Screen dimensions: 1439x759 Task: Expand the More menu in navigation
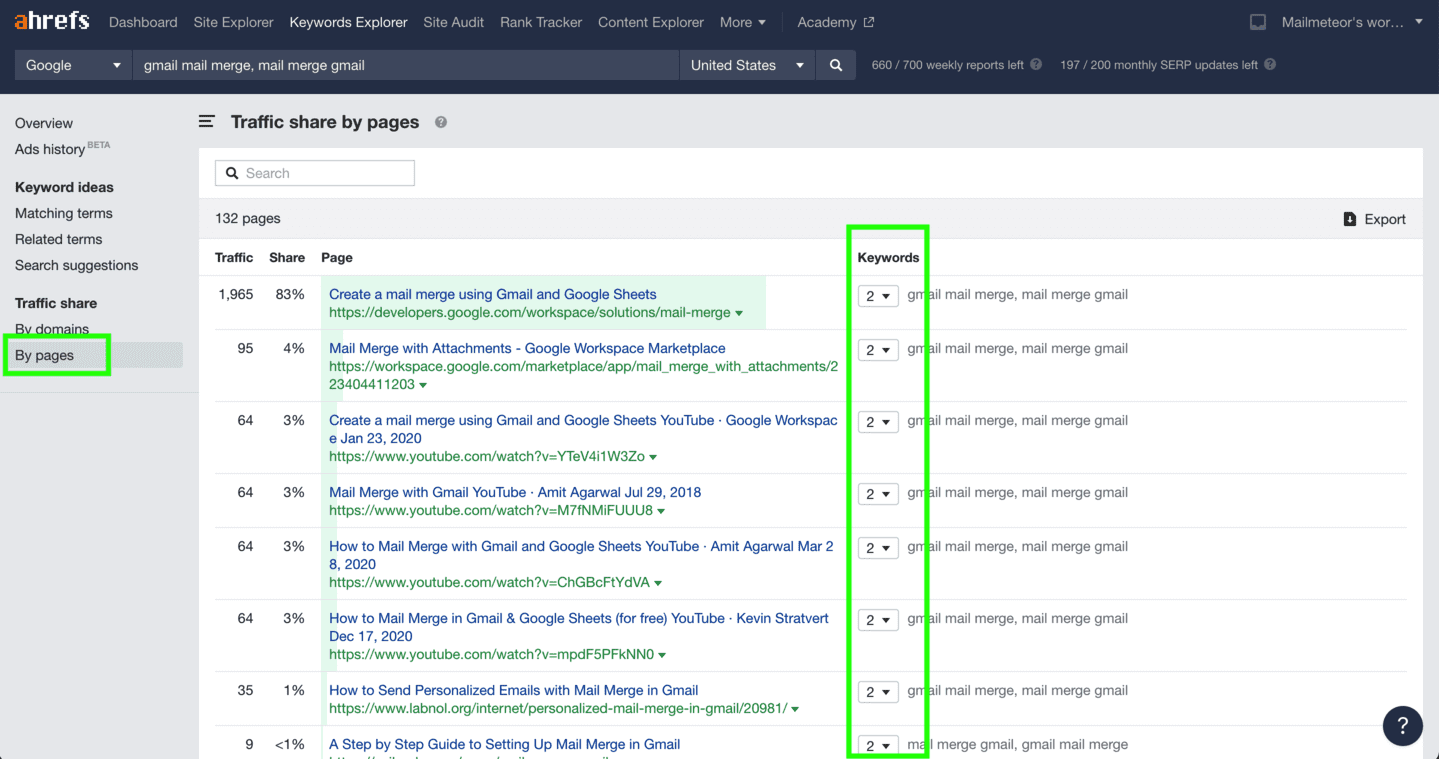click(743, 22)
